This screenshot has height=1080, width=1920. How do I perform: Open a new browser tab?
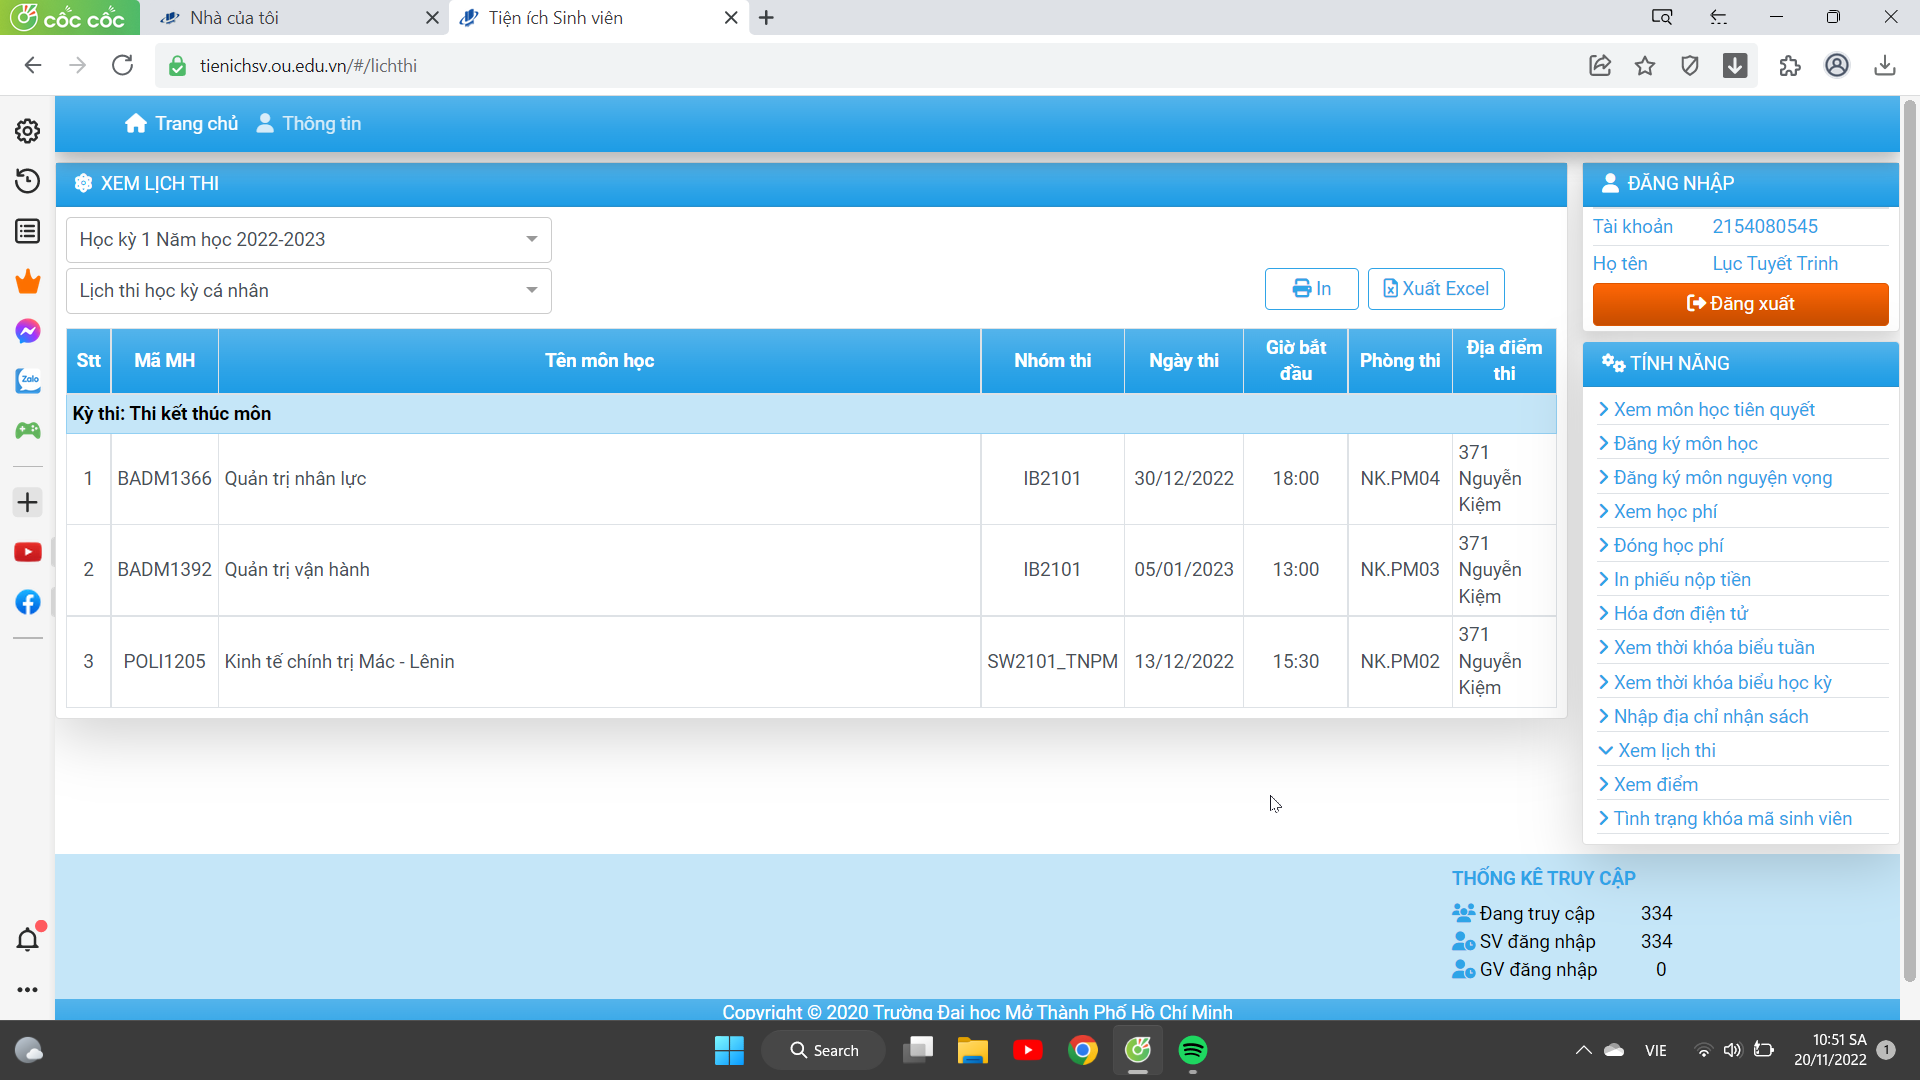pos(767,18)
